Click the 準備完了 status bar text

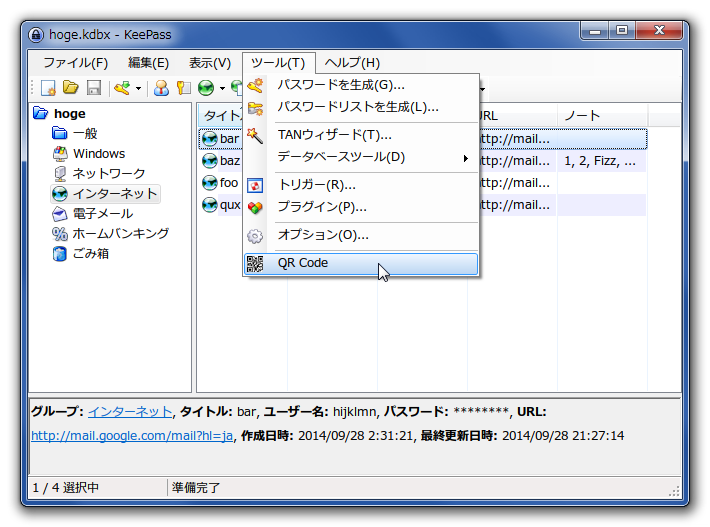pyautogui.click(x=196, y=488)
